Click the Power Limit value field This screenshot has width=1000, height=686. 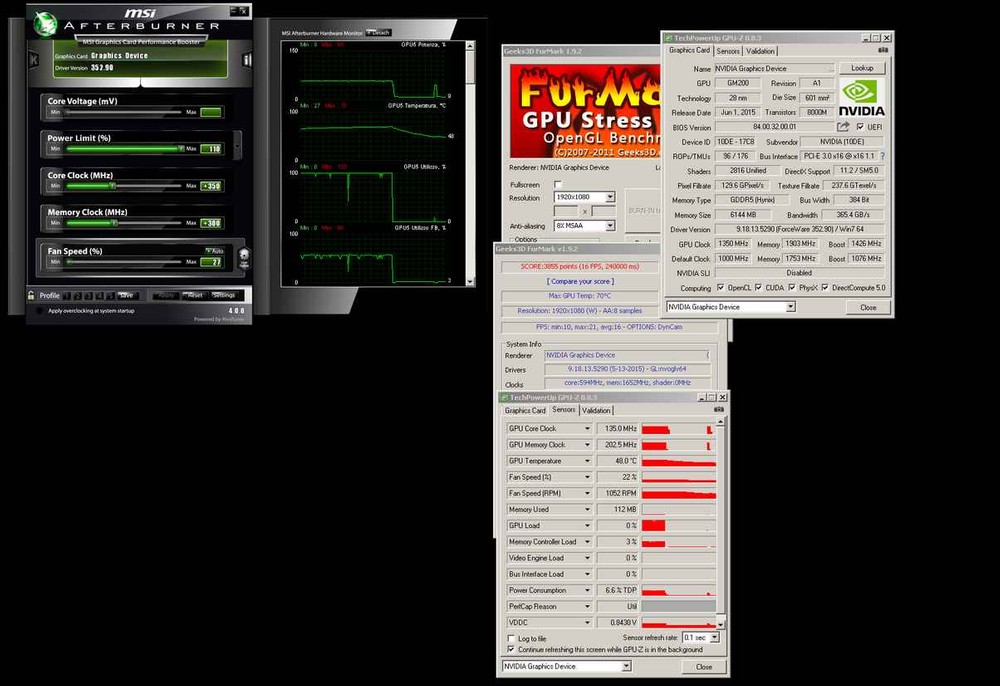tap(211, 149)
